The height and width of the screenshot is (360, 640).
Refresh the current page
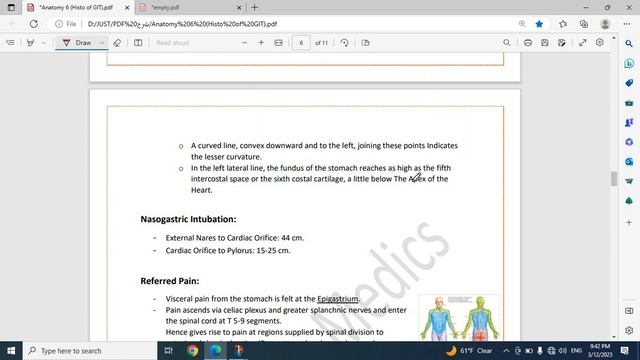click(x=33, y=24)
